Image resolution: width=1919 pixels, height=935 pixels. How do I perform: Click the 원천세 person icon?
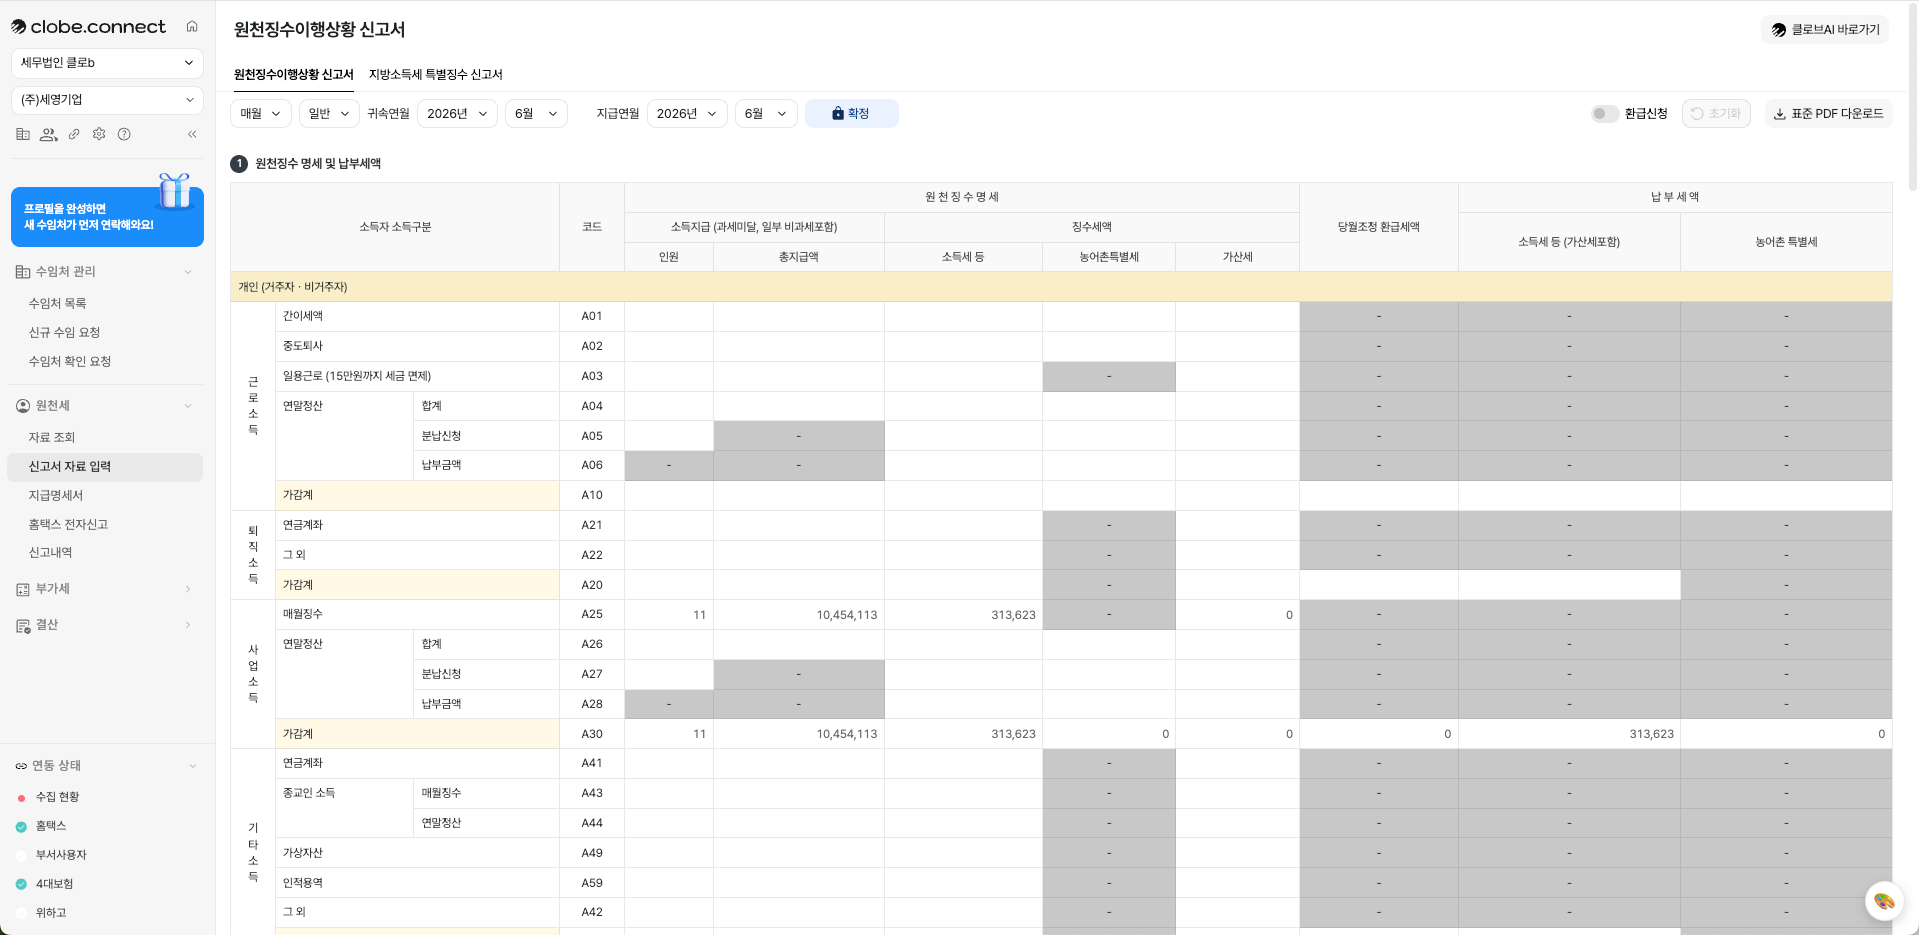(23, 406)
